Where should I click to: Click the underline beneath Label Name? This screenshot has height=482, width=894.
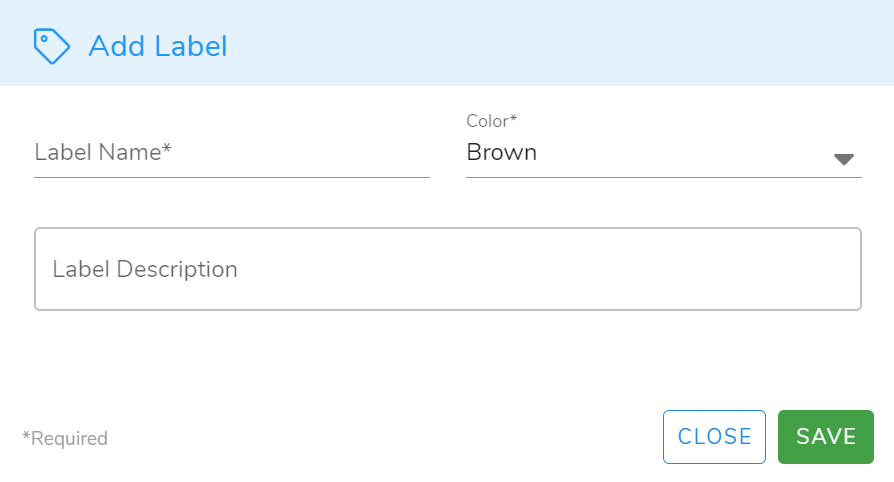pyautogui.click(x=231, y=177)
